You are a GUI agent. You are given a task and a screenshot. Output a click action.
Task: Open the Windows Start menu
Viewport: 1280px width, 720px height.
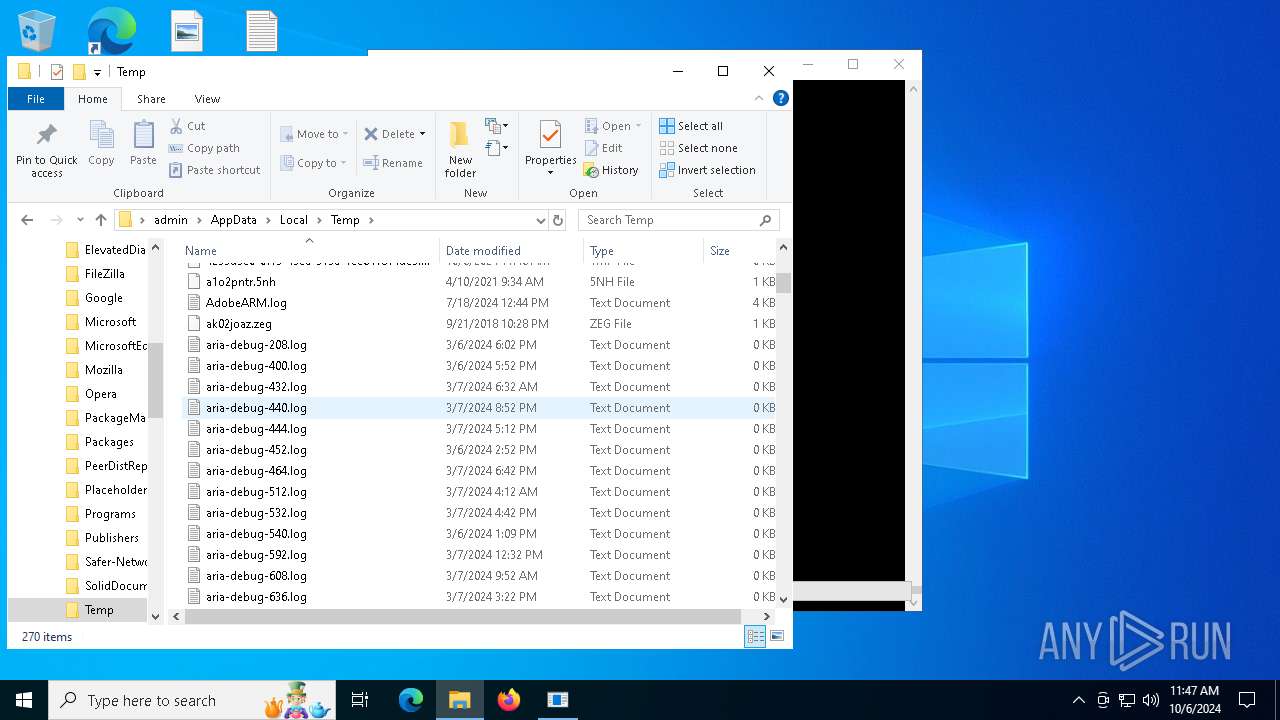coord(24,700)
